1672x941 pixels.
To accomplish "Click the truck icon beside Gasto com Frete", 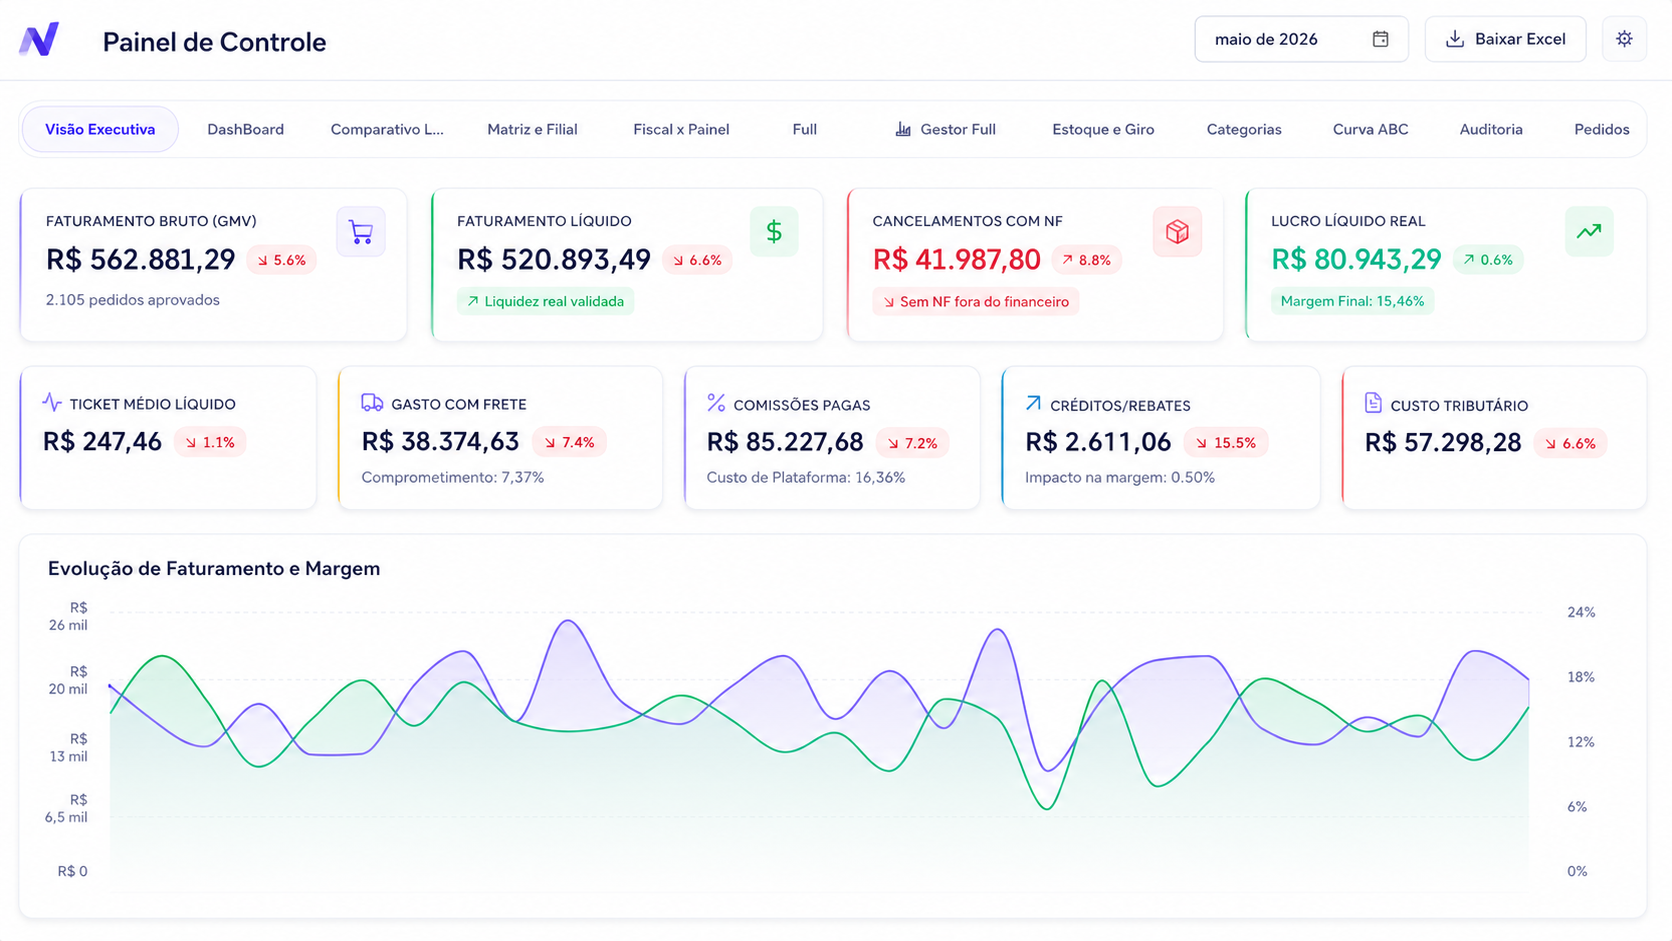I will (372, 402).
